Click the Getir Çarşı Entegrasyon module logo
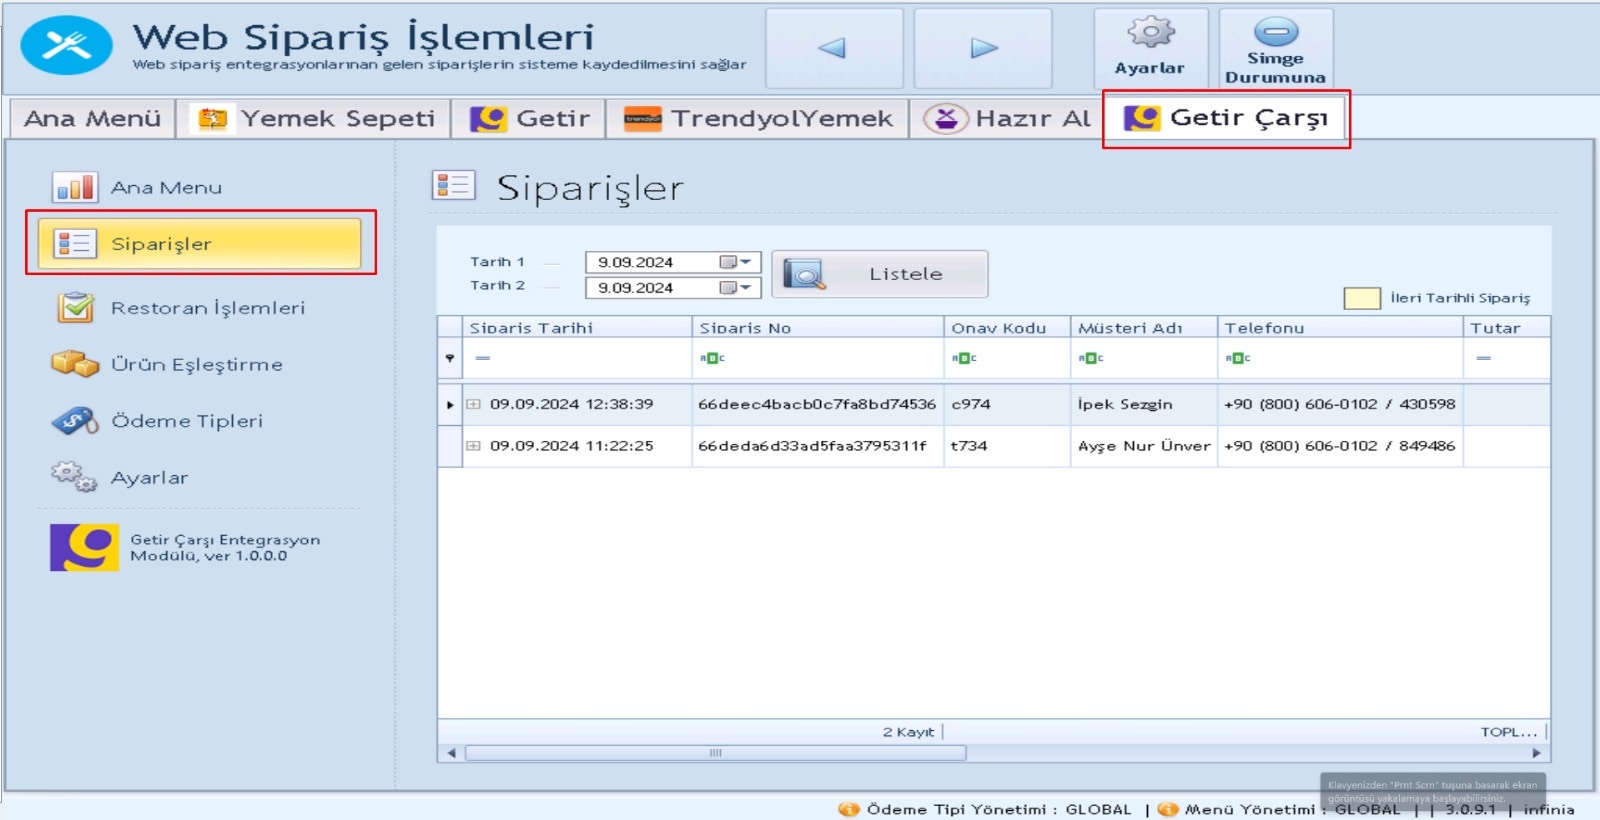 coord(85,547)
